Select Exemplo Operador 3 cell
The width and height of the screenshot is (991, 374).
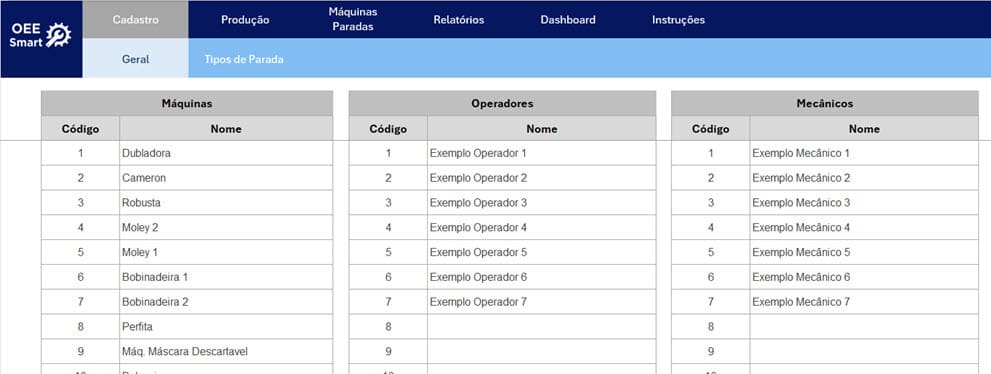pyautogui.click(x=542, y=202)
